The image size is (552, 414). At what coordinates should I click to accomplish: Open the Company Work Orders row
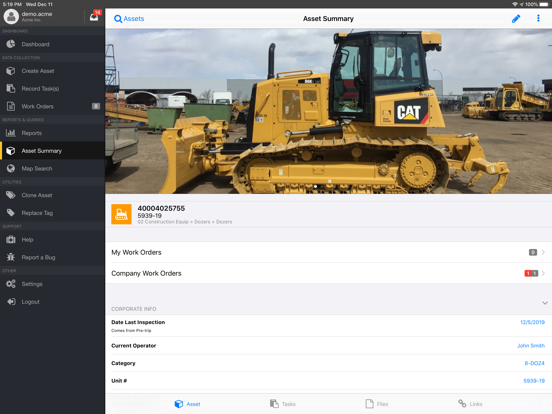coord(328,273)
